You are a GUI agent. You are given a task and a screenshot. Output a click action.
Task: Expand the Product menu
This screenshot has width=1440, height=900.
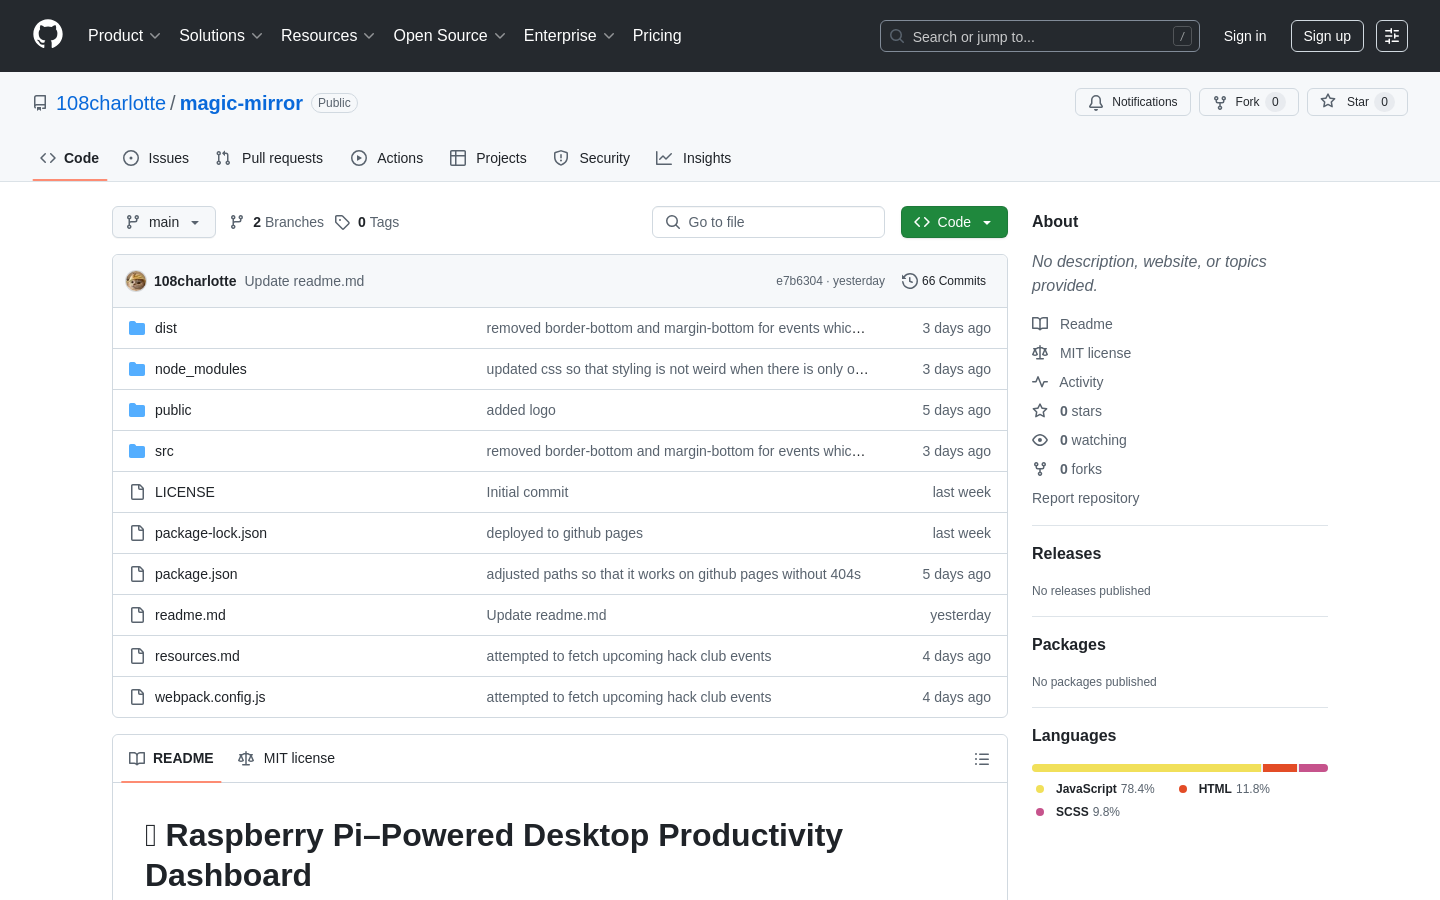pyautogui.click(x=124, y=35)
